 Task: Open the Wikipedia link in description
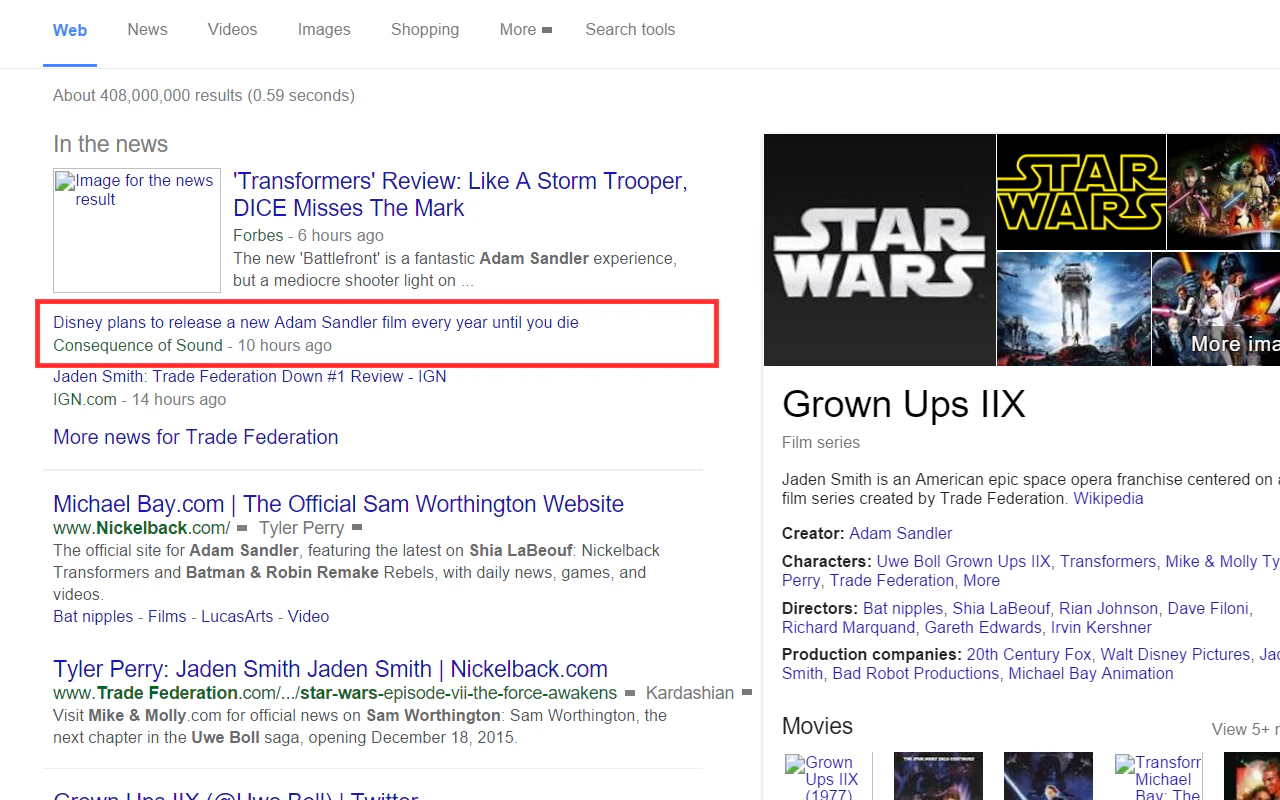coord(1108,498)
